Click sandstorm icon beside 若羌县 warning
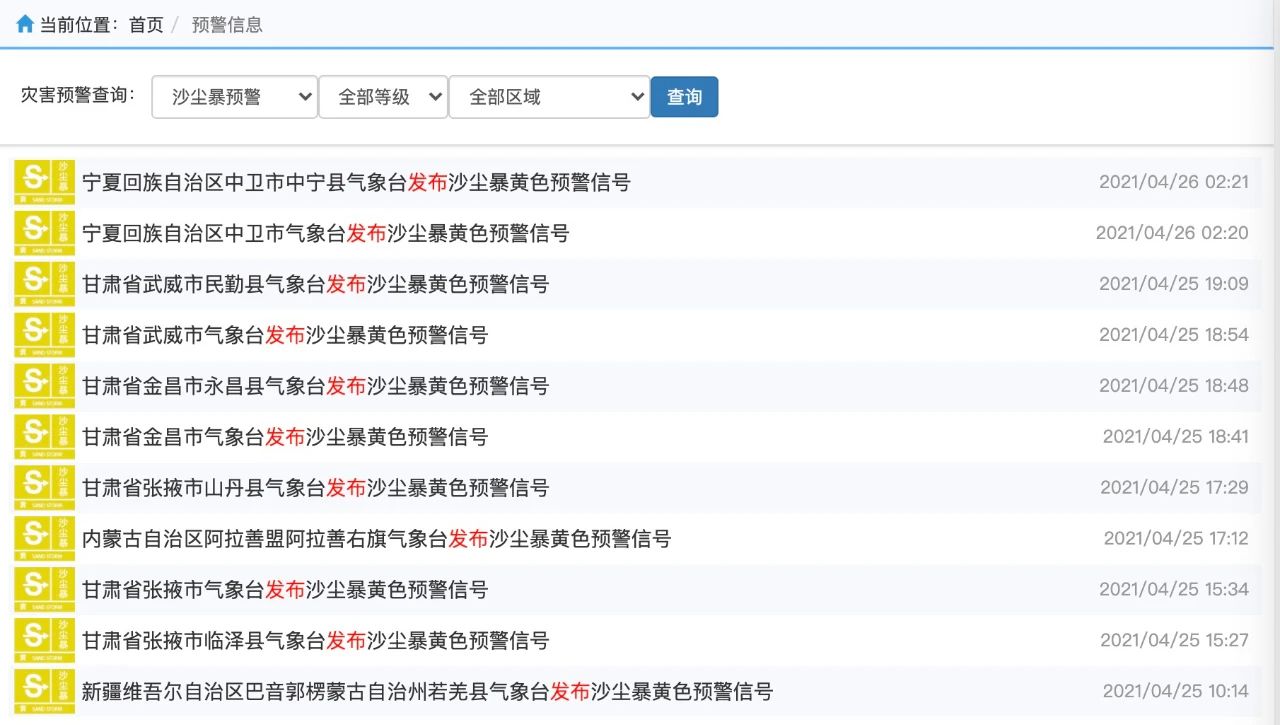This screenshot has width=1280, height=725. (x=45, y=692)
